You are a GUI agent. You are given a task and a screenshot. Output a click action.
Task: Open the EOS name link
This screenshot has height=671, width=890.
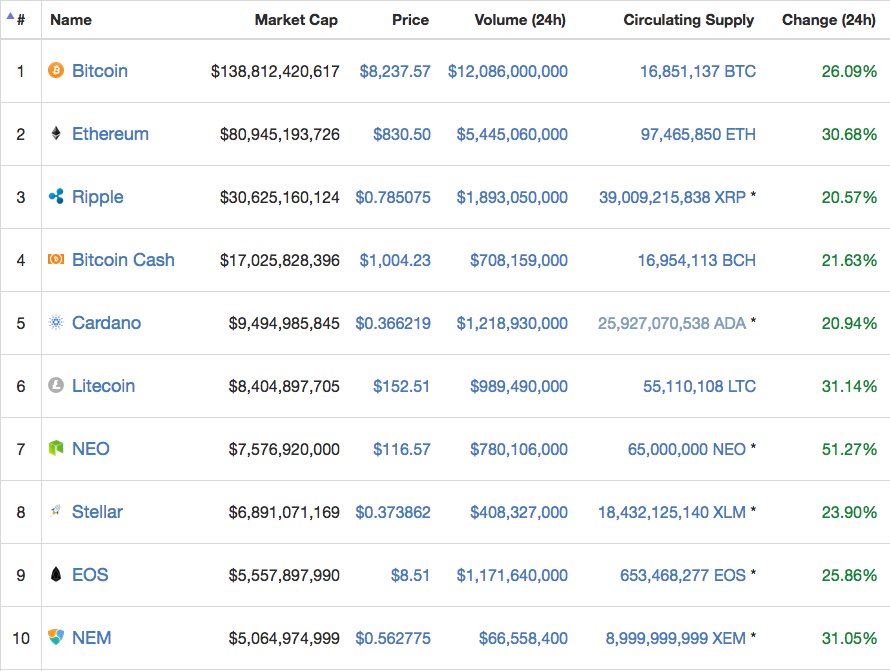pyautogui.click(x=90, y=575)
